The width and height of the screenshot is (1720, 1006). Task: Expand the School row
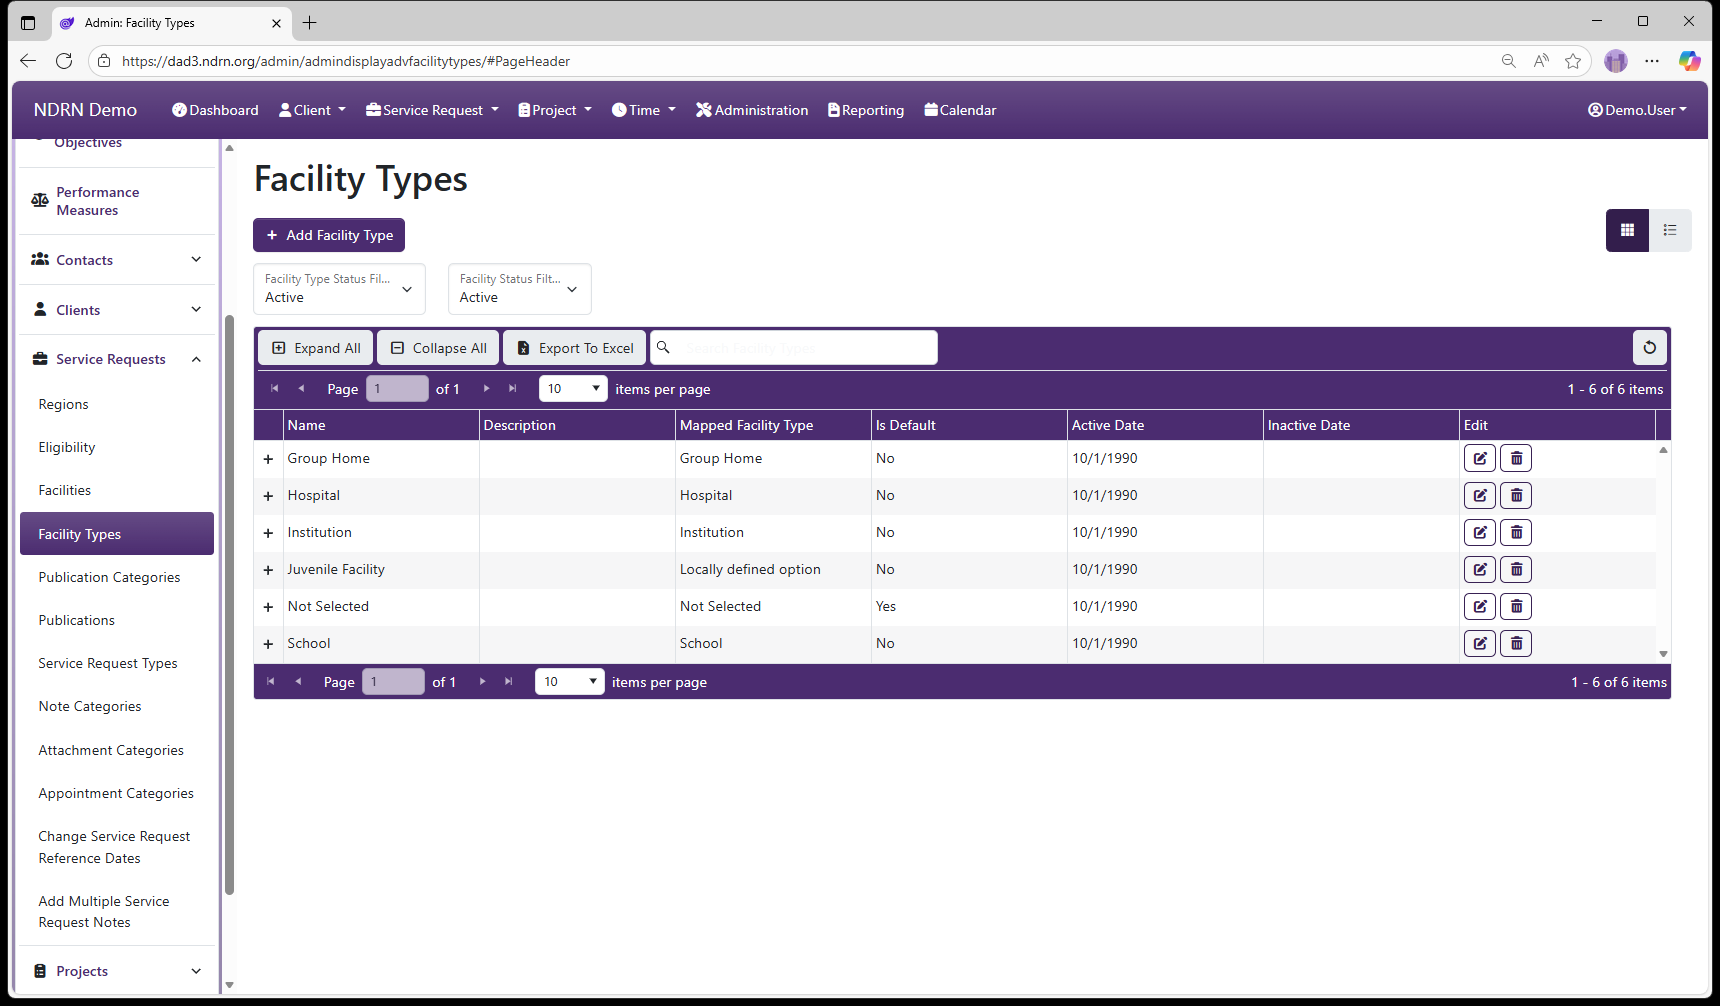(x=268, y=644)
